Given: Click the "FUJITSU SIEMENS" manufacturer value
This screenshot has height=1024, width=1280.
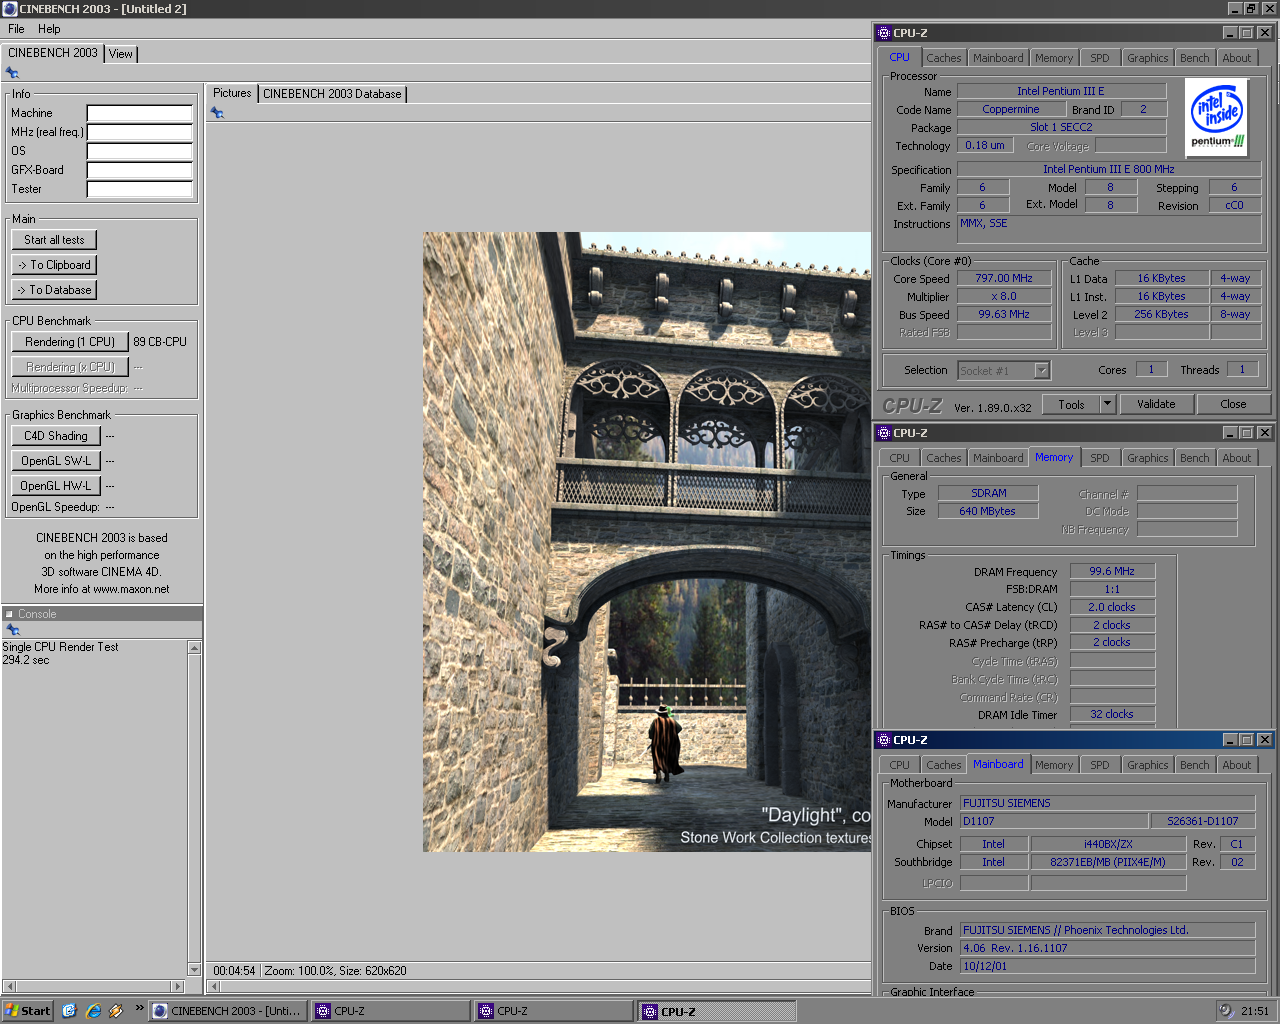Looking at the screenshot, I should point(1108,803).
